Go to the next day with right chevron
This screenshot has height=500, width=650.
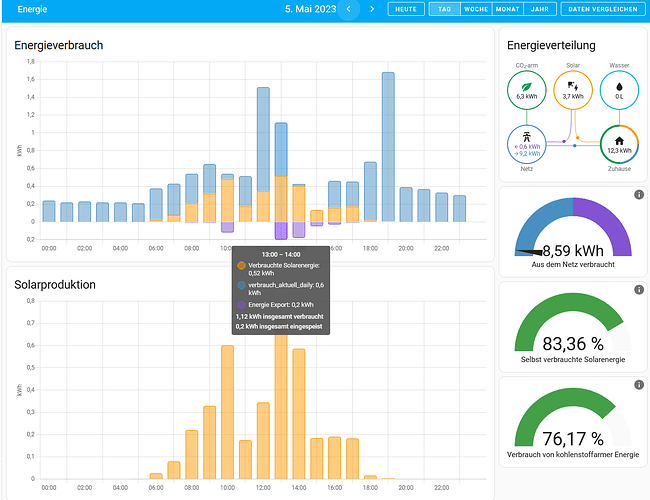[x=372, y=9]
